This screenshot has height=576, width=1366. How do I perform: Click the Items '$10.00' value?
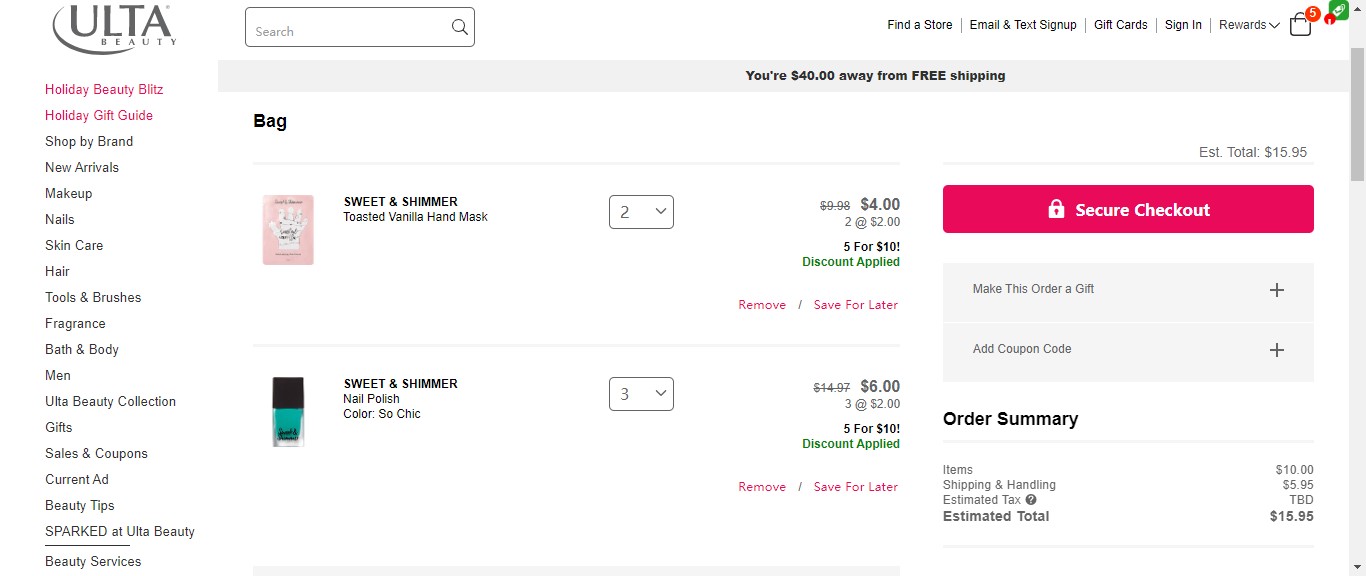coord(1295,470)
